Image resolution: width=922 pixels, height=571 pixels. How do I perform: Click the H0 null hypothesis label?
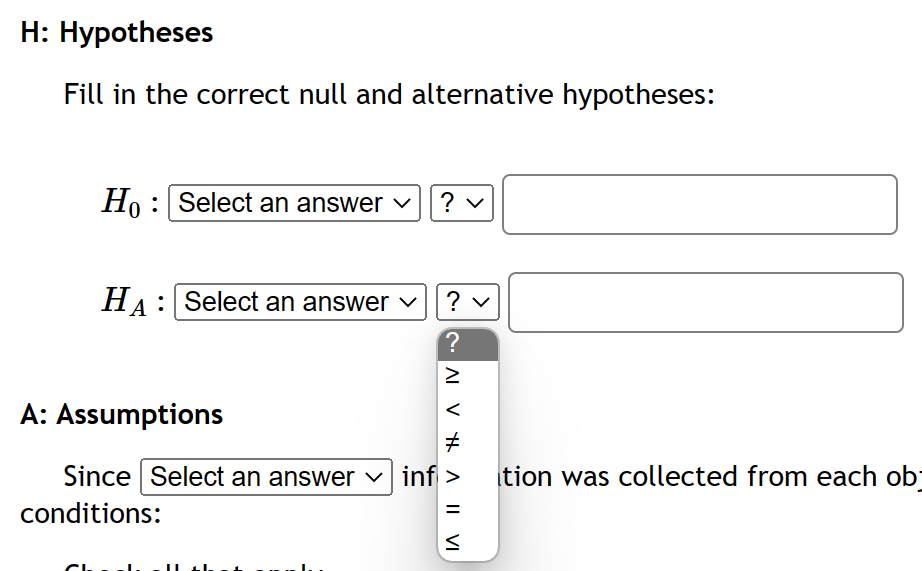(123, 203)
